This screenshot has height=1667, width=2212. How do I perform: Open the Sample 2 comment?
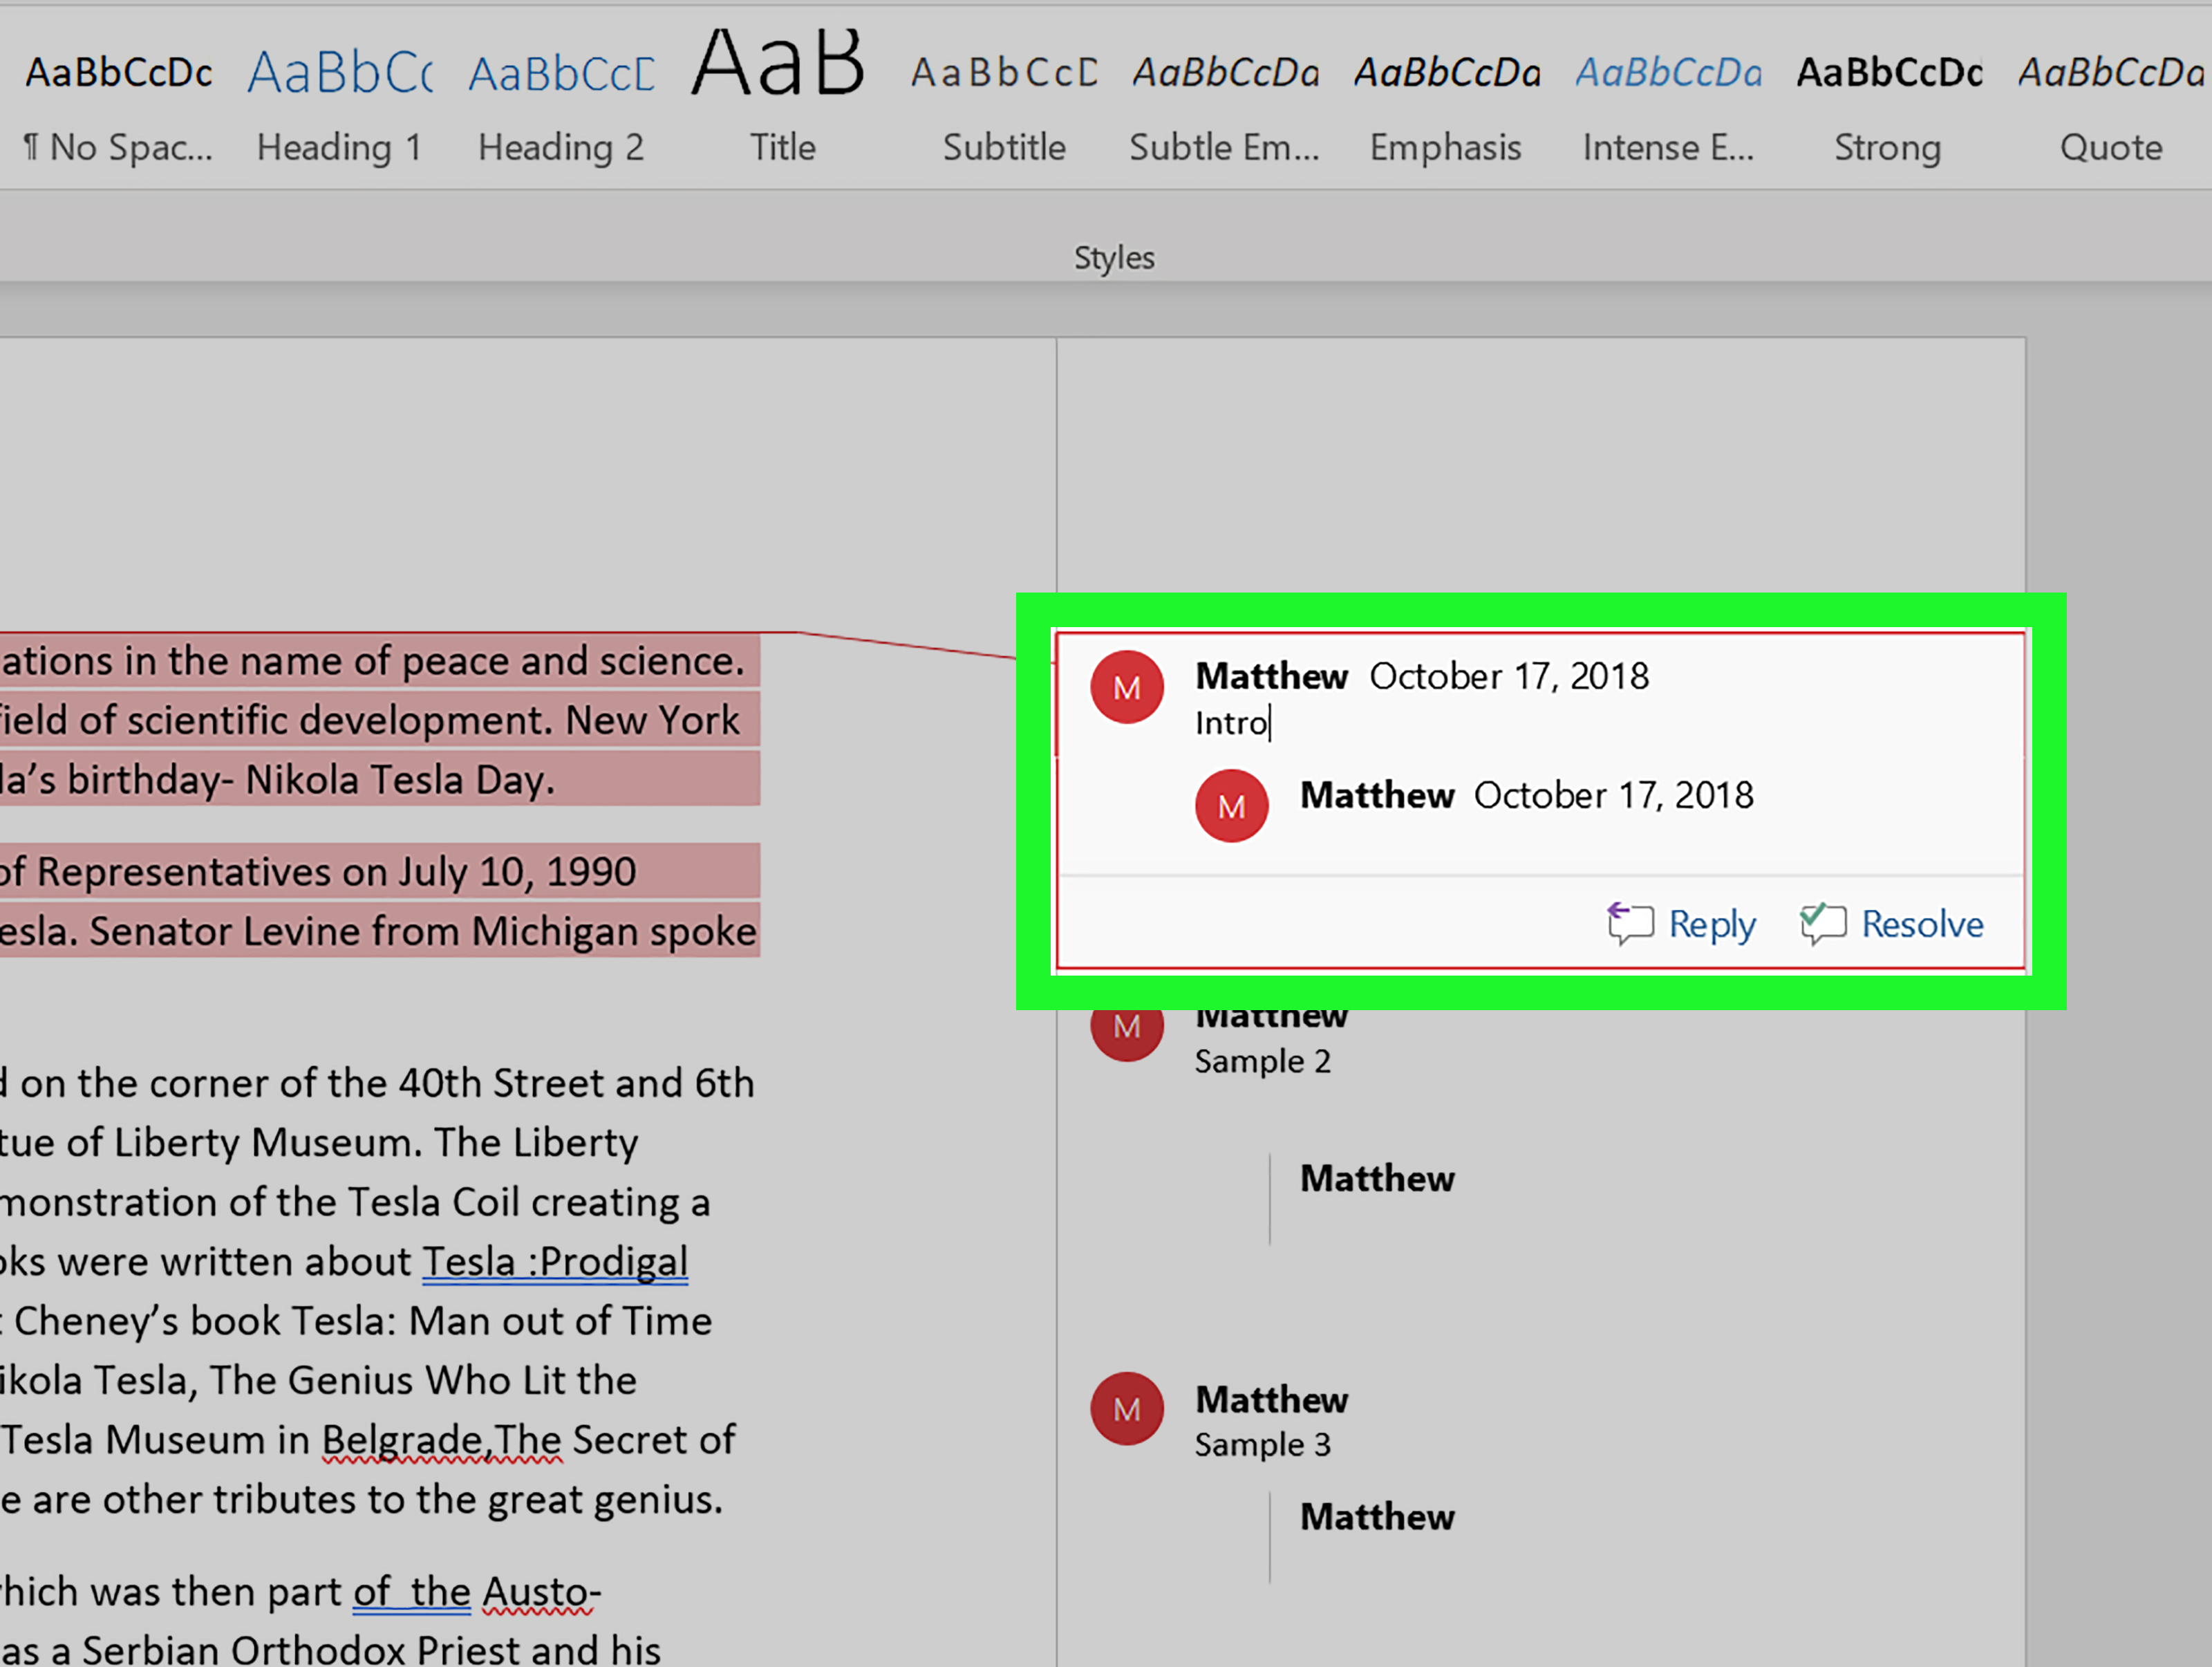coord(1262,1061)
